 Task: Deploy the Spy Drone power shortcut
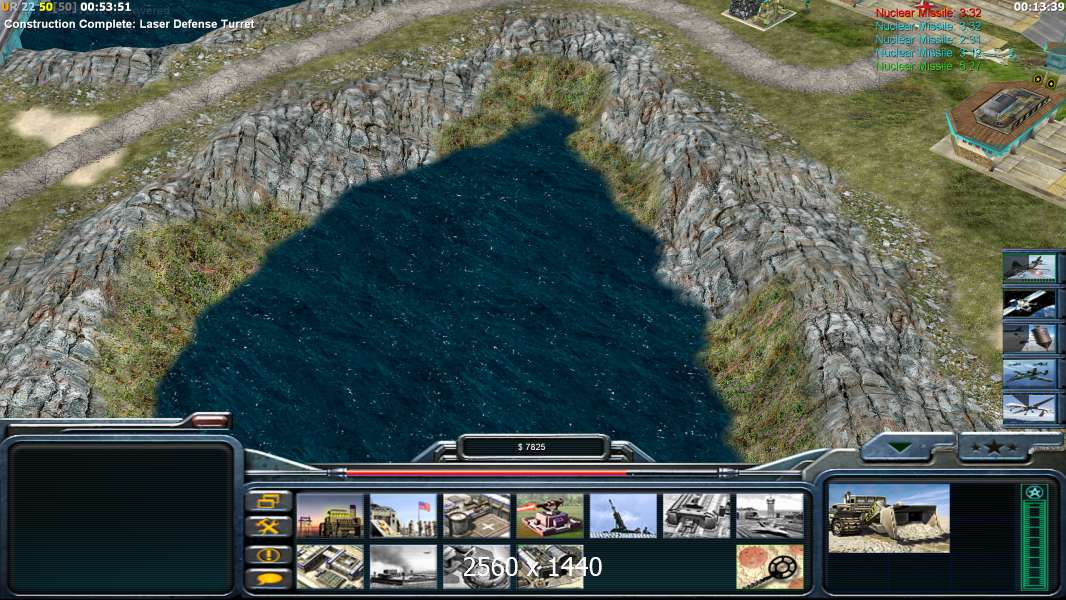1029,408
